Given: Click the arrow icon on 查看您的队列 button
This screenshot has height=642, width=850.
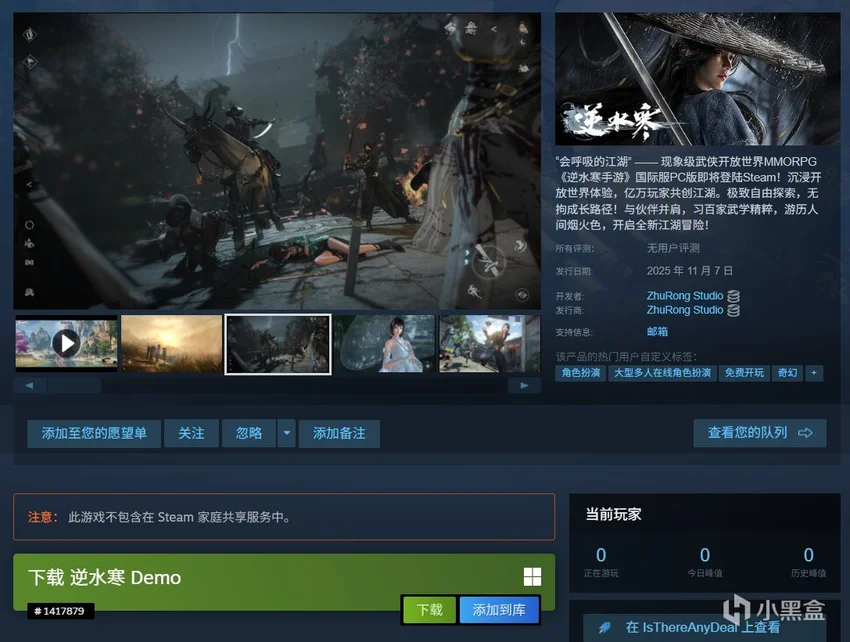Looking at the screenshot, I should [806, 433].
